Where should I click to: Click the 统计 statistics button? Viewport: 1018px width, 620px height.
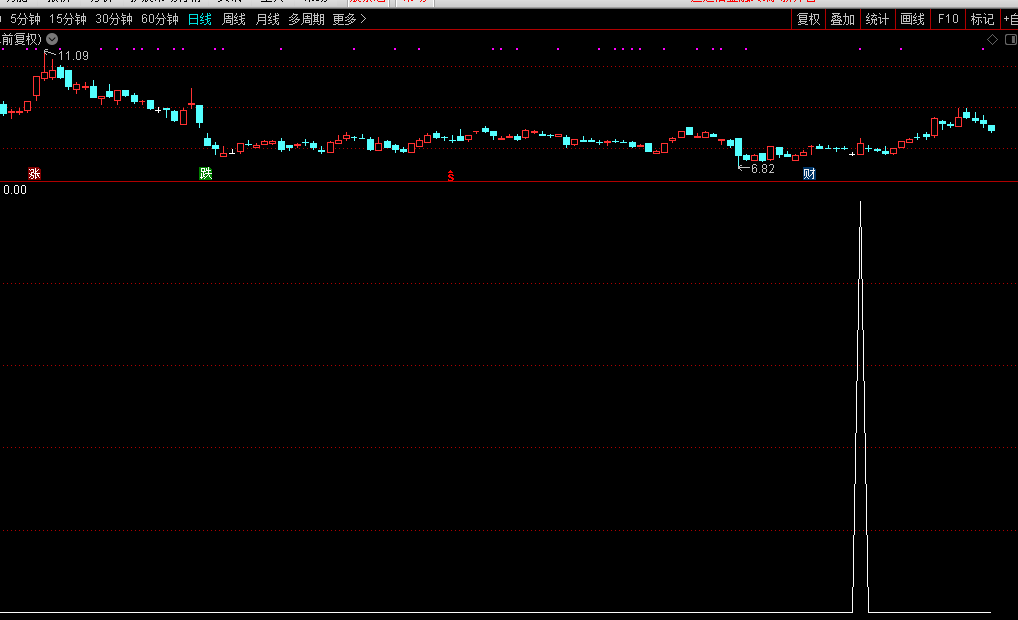point(877,19)
